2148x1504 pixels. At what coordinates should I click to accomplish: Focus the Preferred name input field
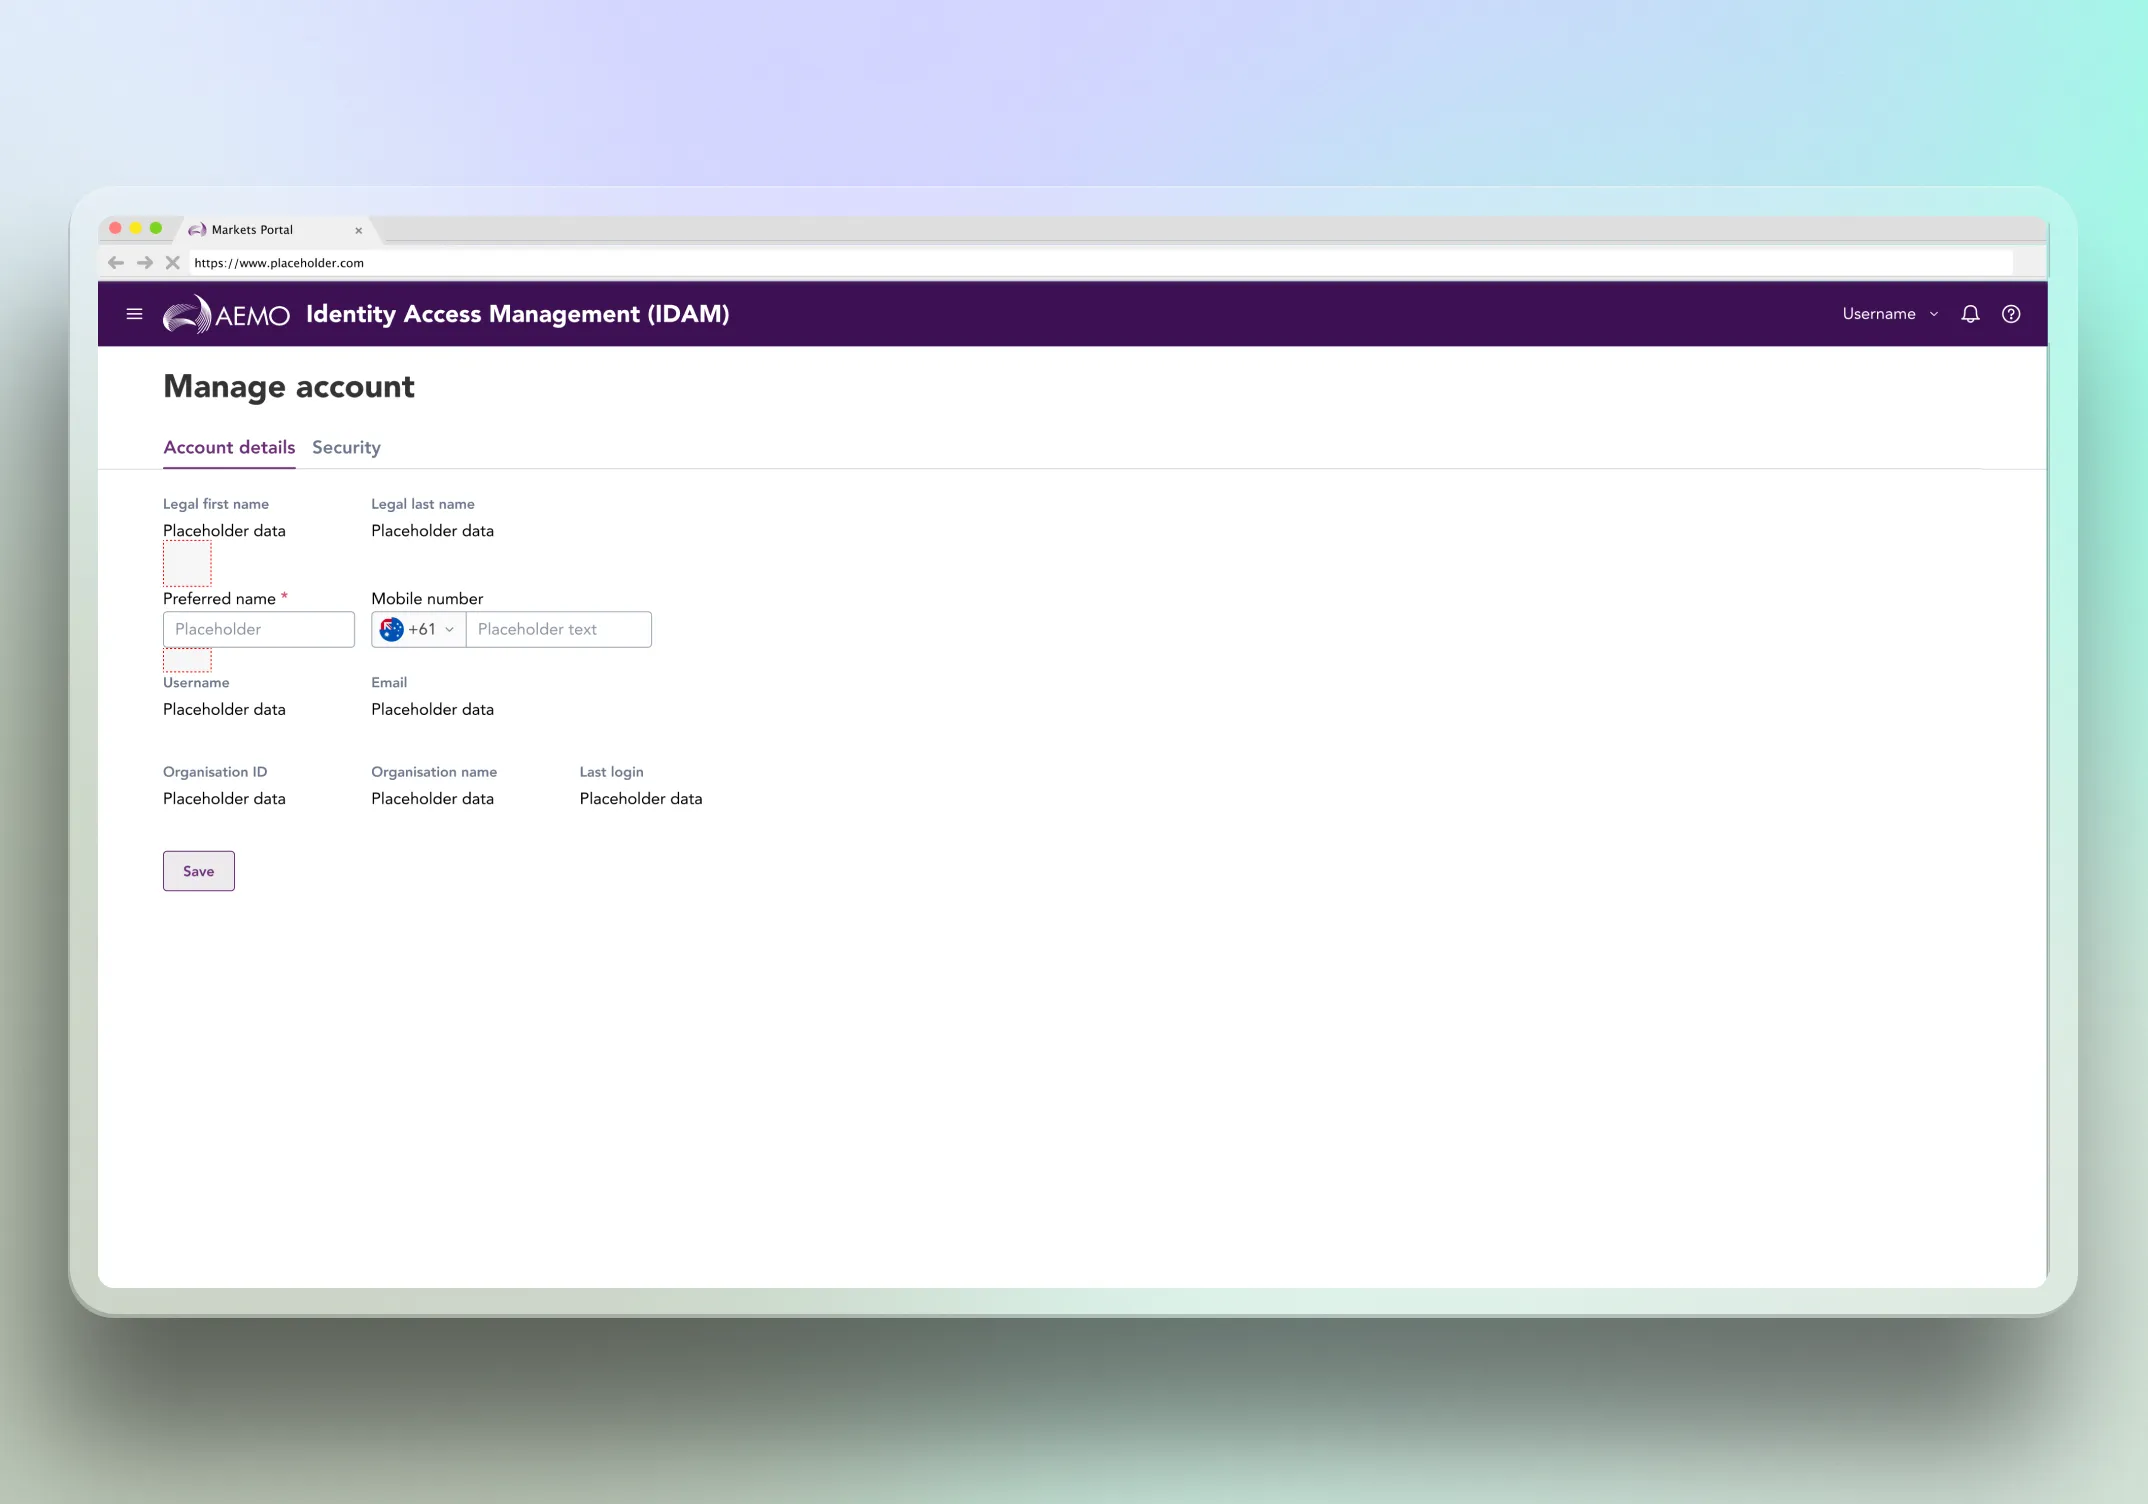pyautogui.click(x=259, y=630)
